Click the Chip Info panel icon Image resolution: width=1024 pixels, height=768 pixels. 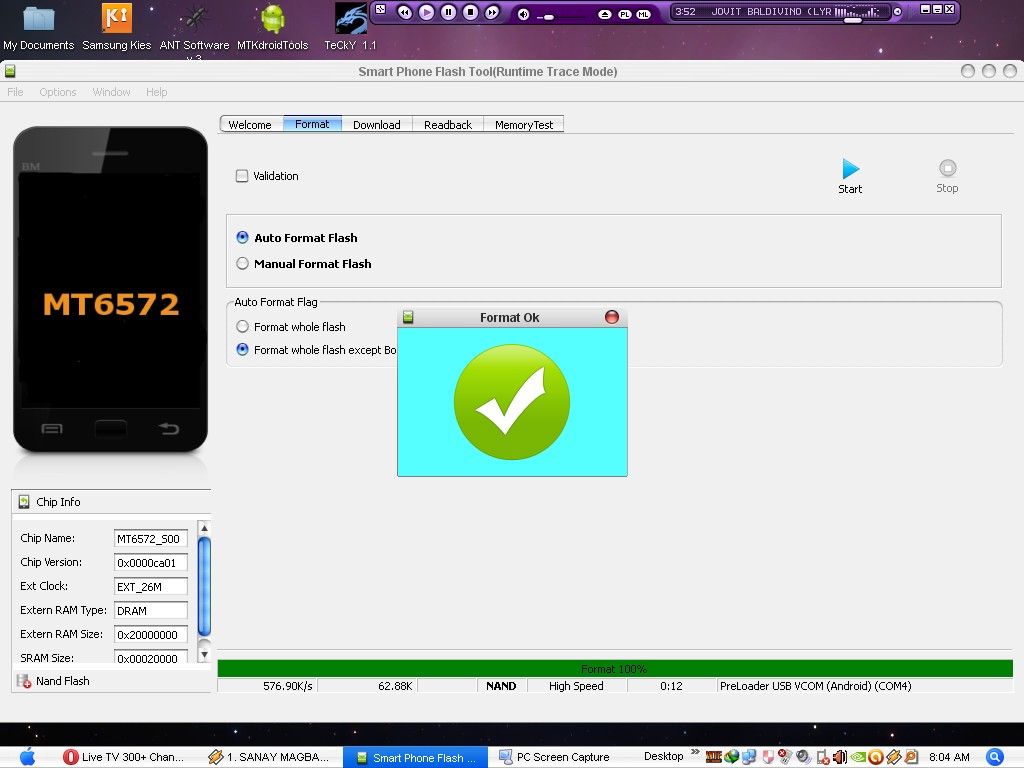pyautogui.click(x=25, y=502)
